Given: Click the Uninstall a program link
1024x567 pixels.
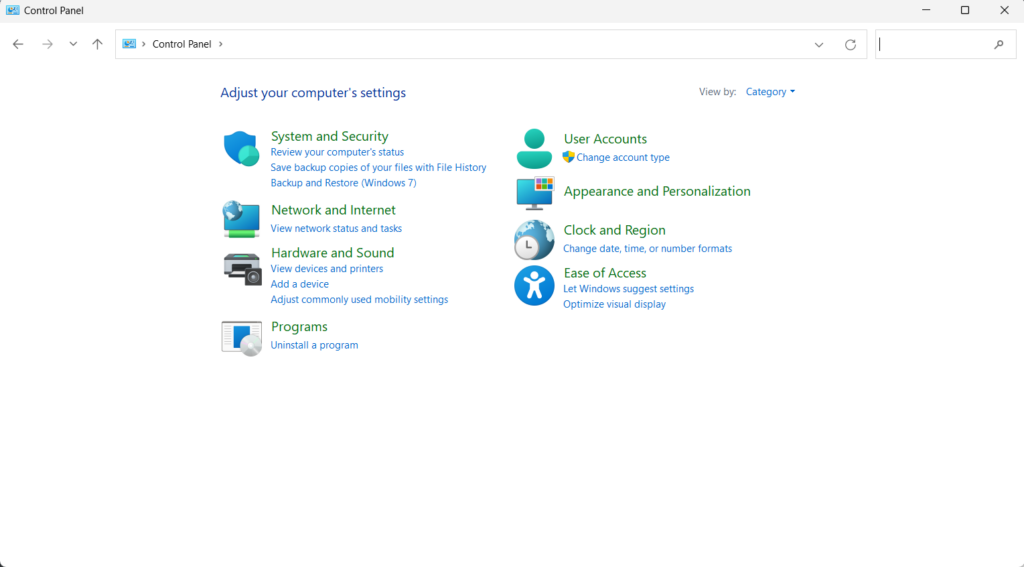Looking at the screenshot, I should tap(314, 345).
